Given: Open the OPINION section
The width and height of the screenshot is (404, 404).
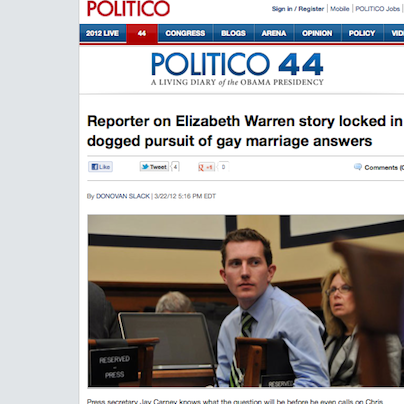Looking at the screenshot, I should pos(317,33).
